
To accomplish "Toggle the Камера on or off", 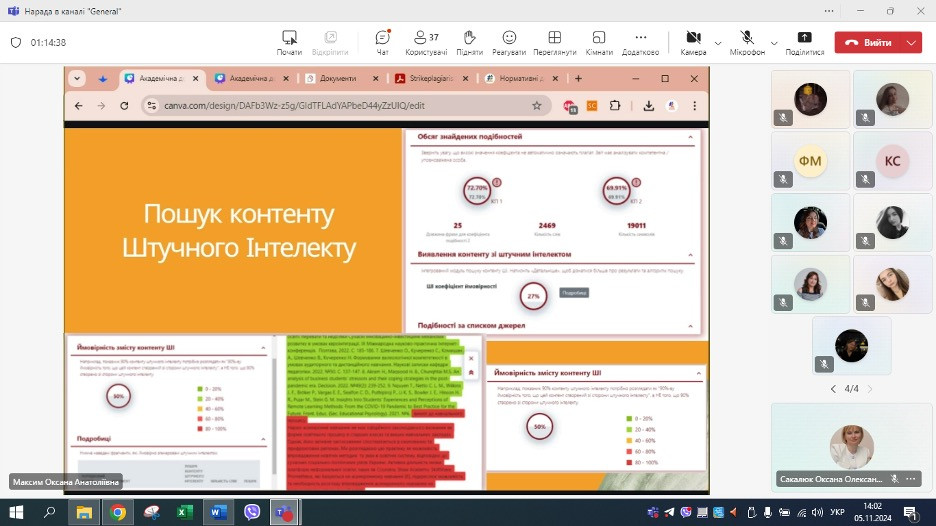I will point(693,43).
